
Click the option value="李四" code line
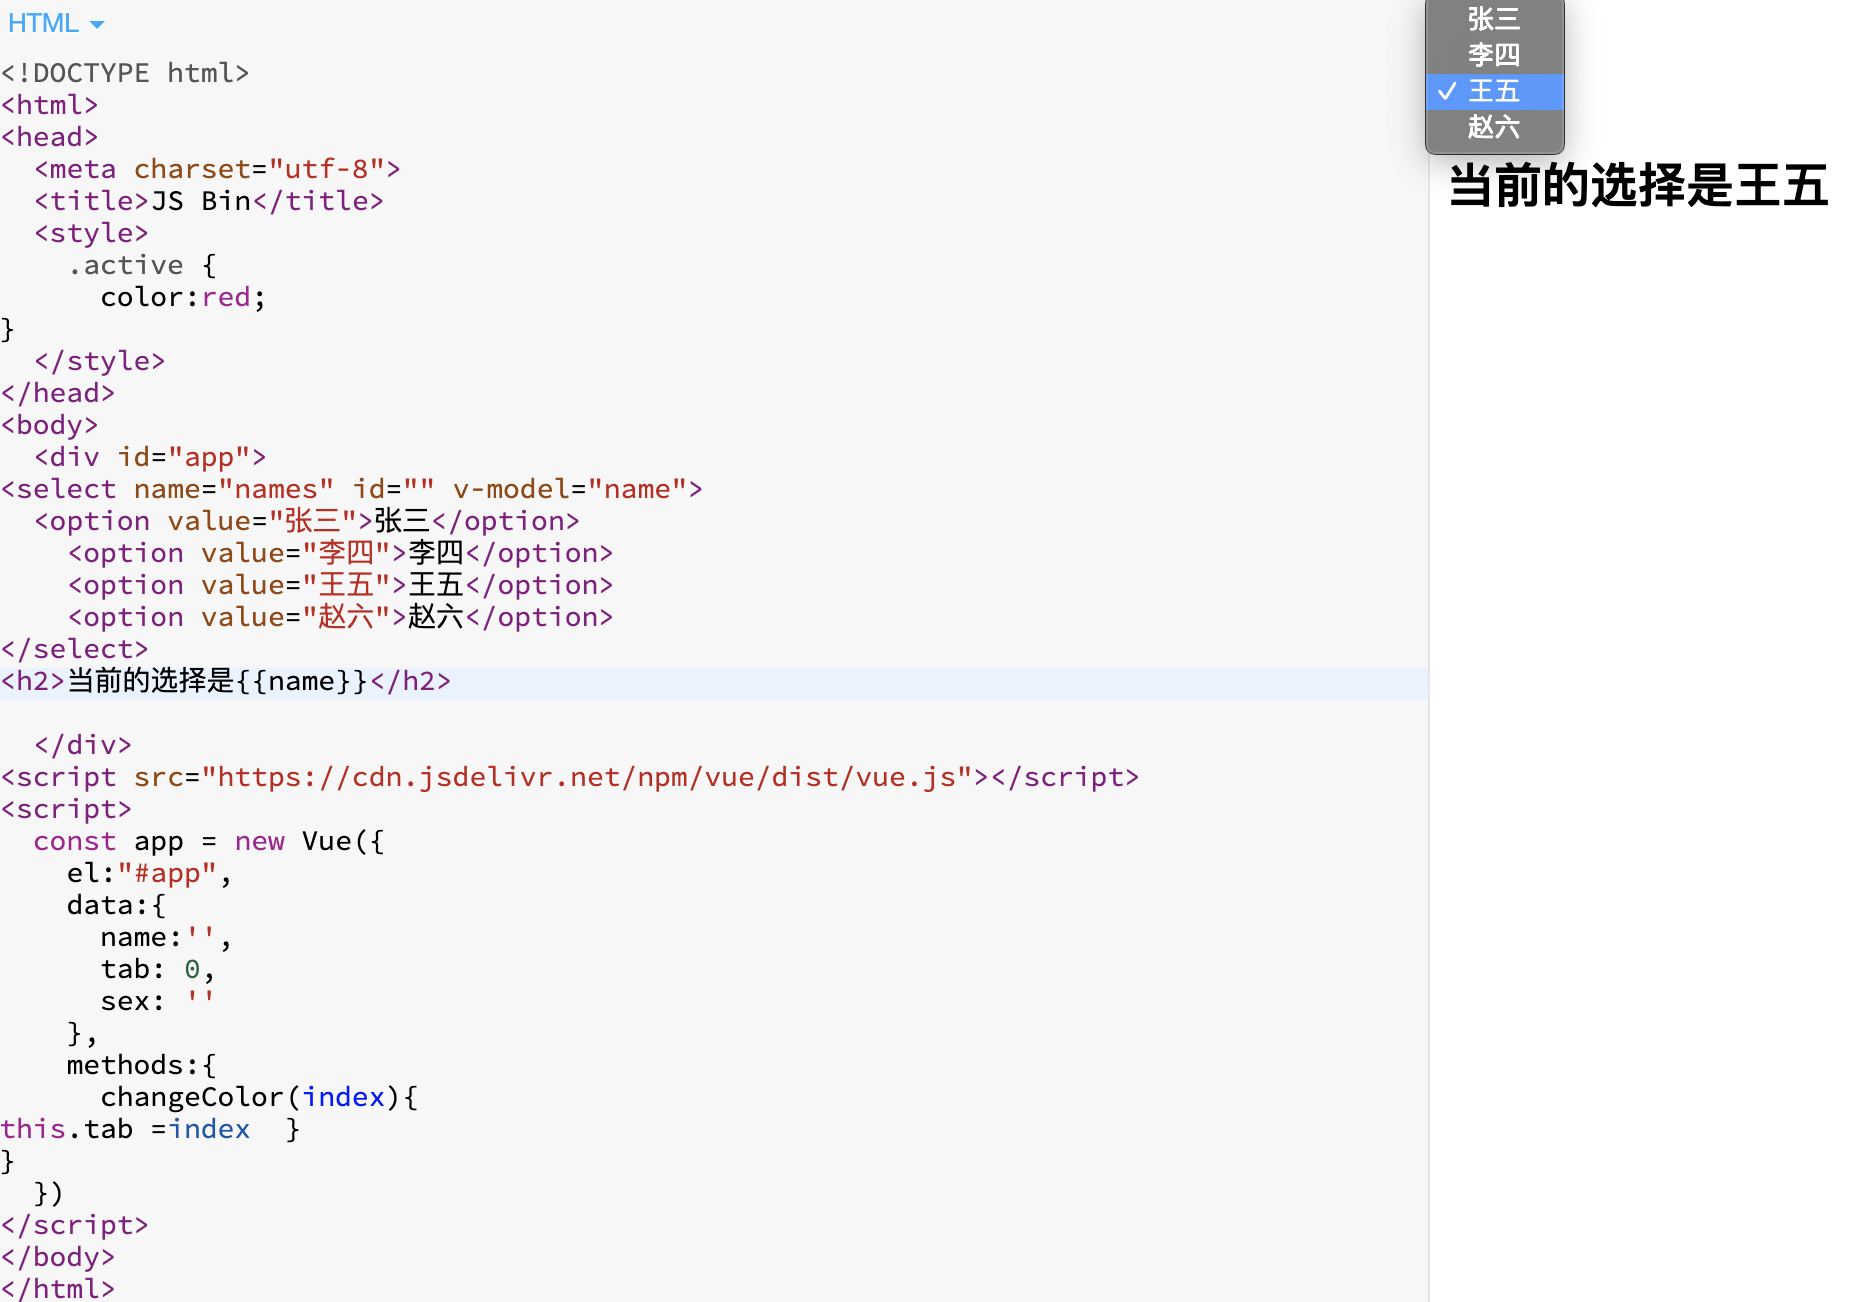pyautogui.click(x=340, y=553)
